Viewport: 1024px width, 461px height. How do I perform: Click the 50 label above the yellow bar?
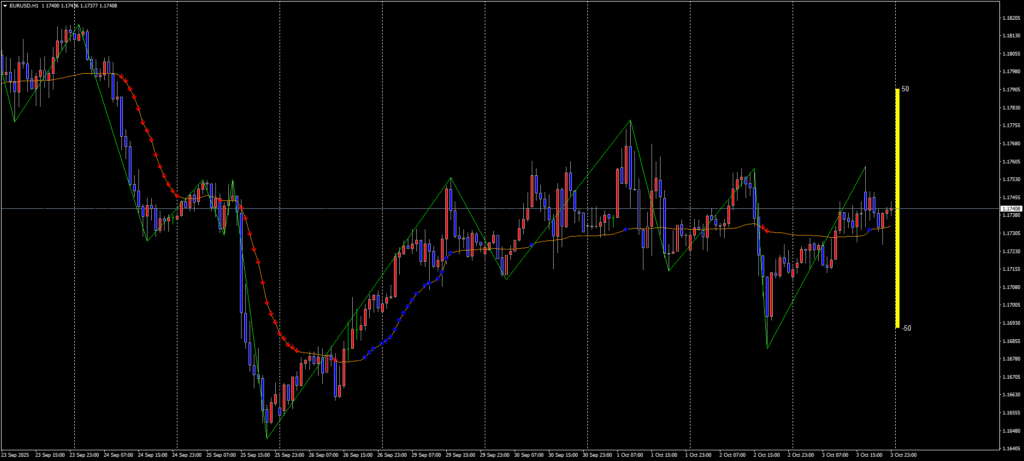click(905, 89)
